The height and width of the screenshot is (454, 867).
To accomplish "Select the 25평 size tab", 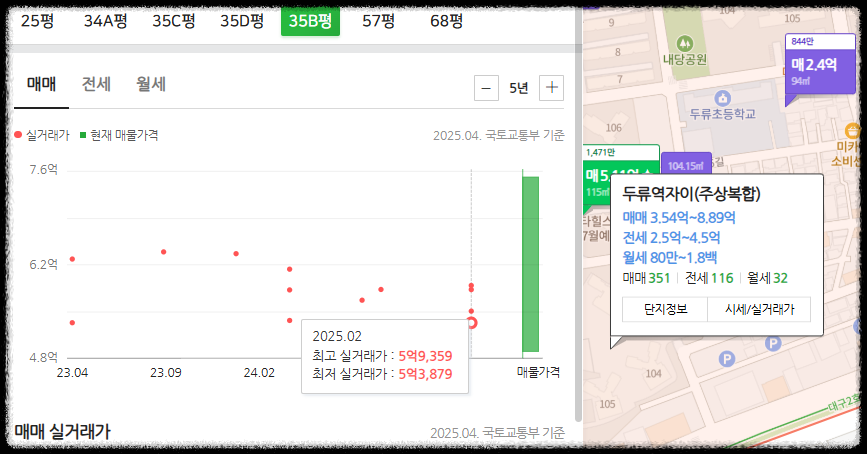I will pyautogui.click(x=37, y=22).
